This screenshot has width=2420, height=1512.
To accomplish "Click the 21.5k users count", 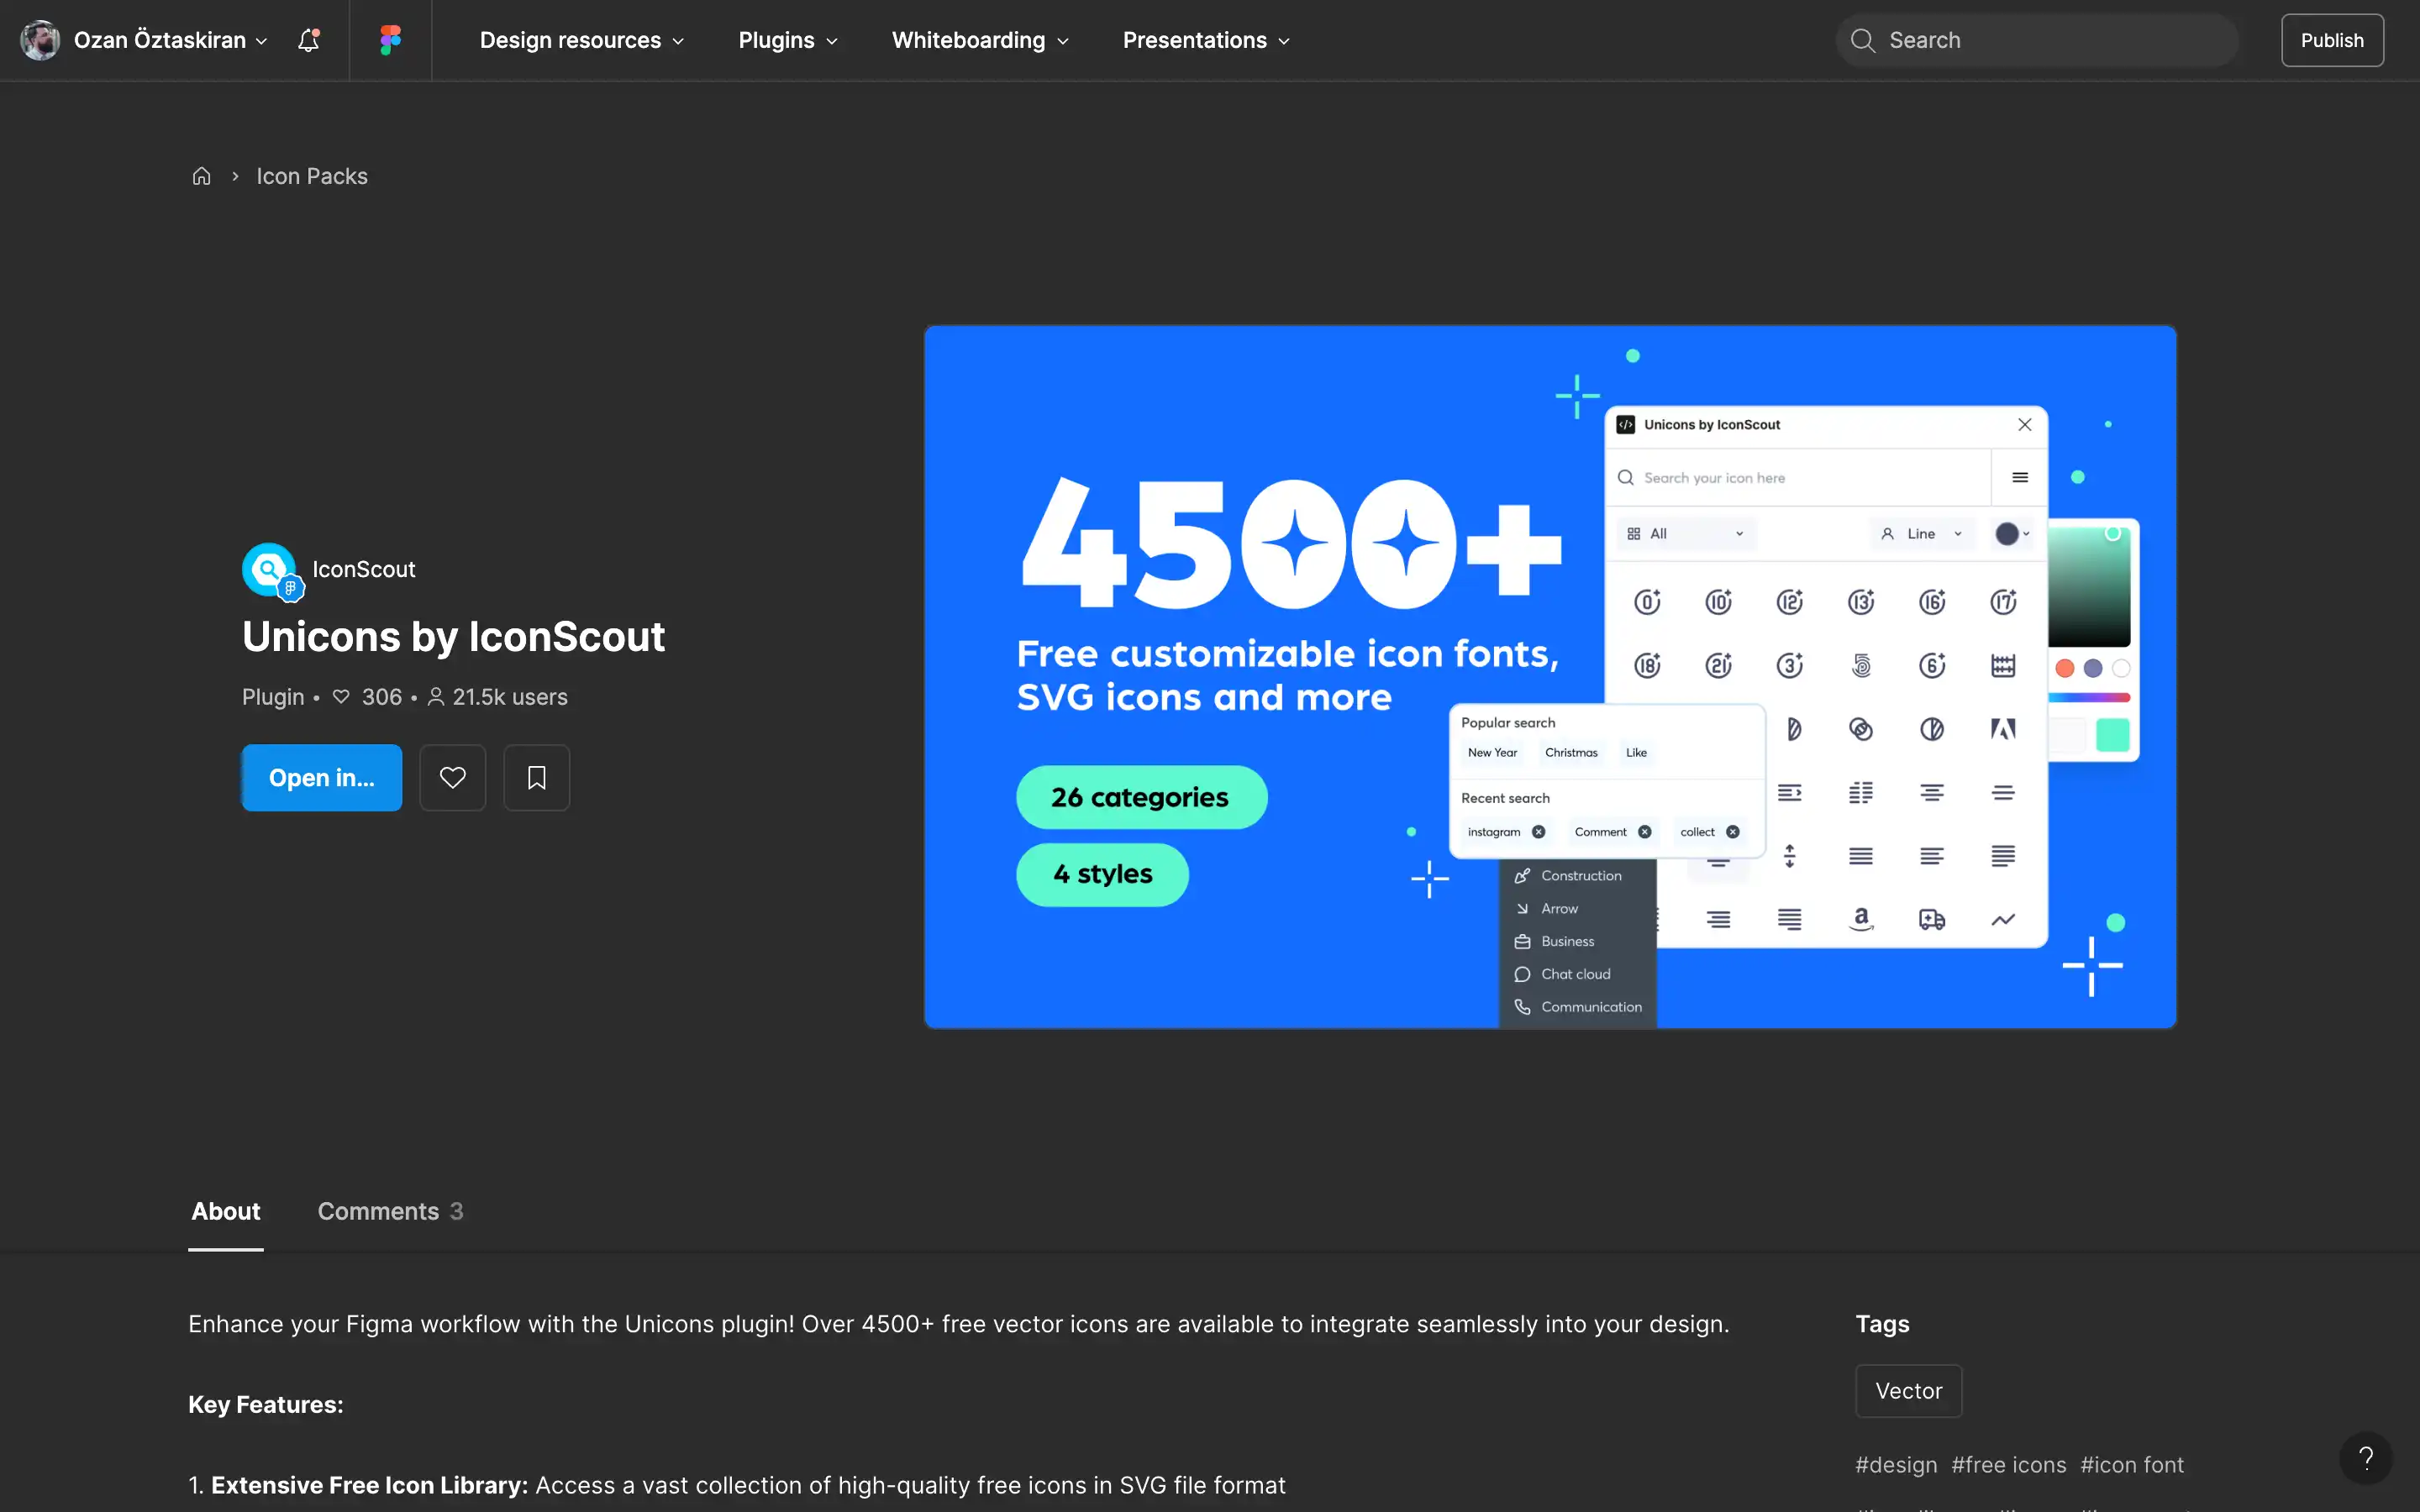I will point(498,697).
